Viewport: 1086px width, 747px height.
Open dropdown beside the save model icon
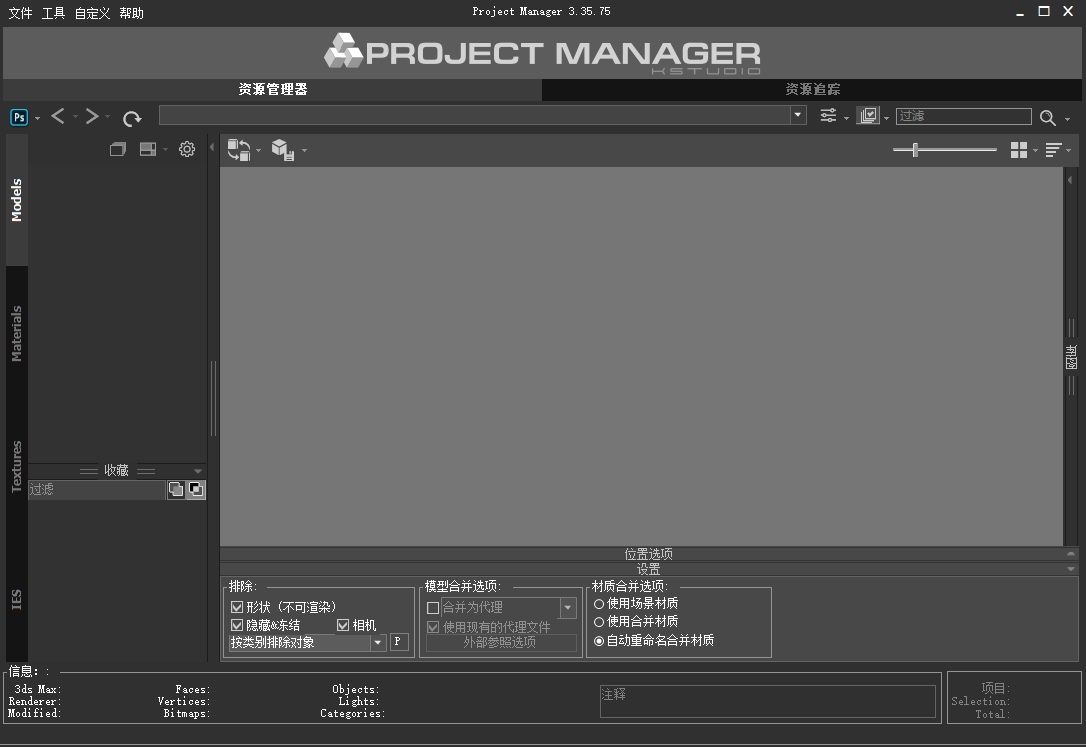pyautogui.click(x=304, y=150)
